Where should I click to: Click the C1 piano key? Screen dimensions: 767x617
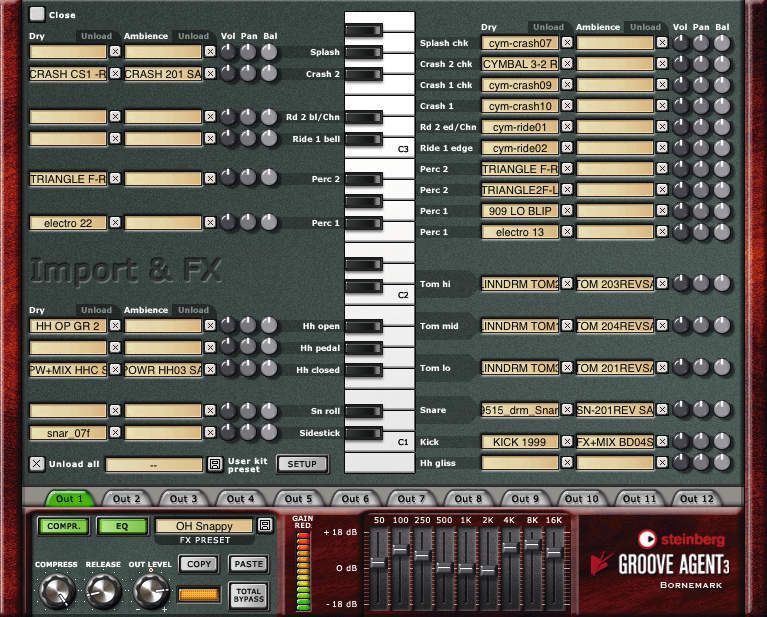[397, 442]
